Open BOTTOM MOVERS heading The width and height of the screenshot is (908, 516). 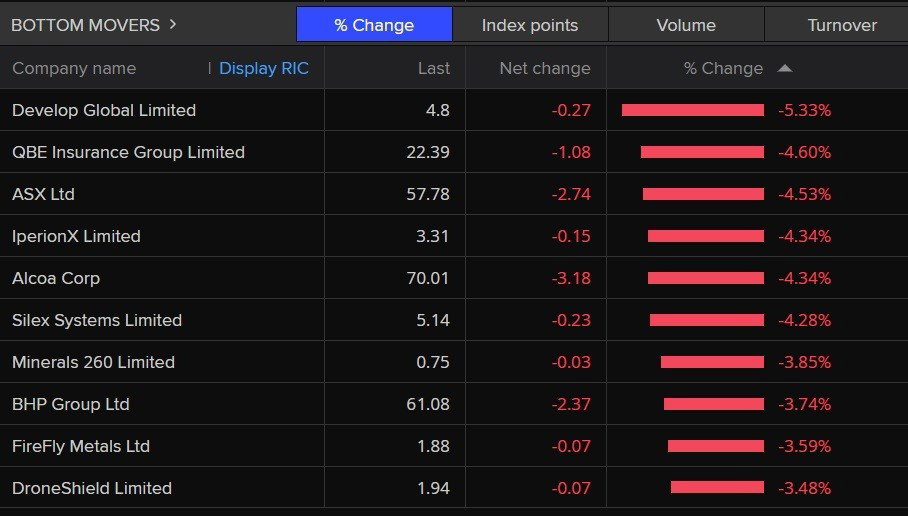[85, 25]
